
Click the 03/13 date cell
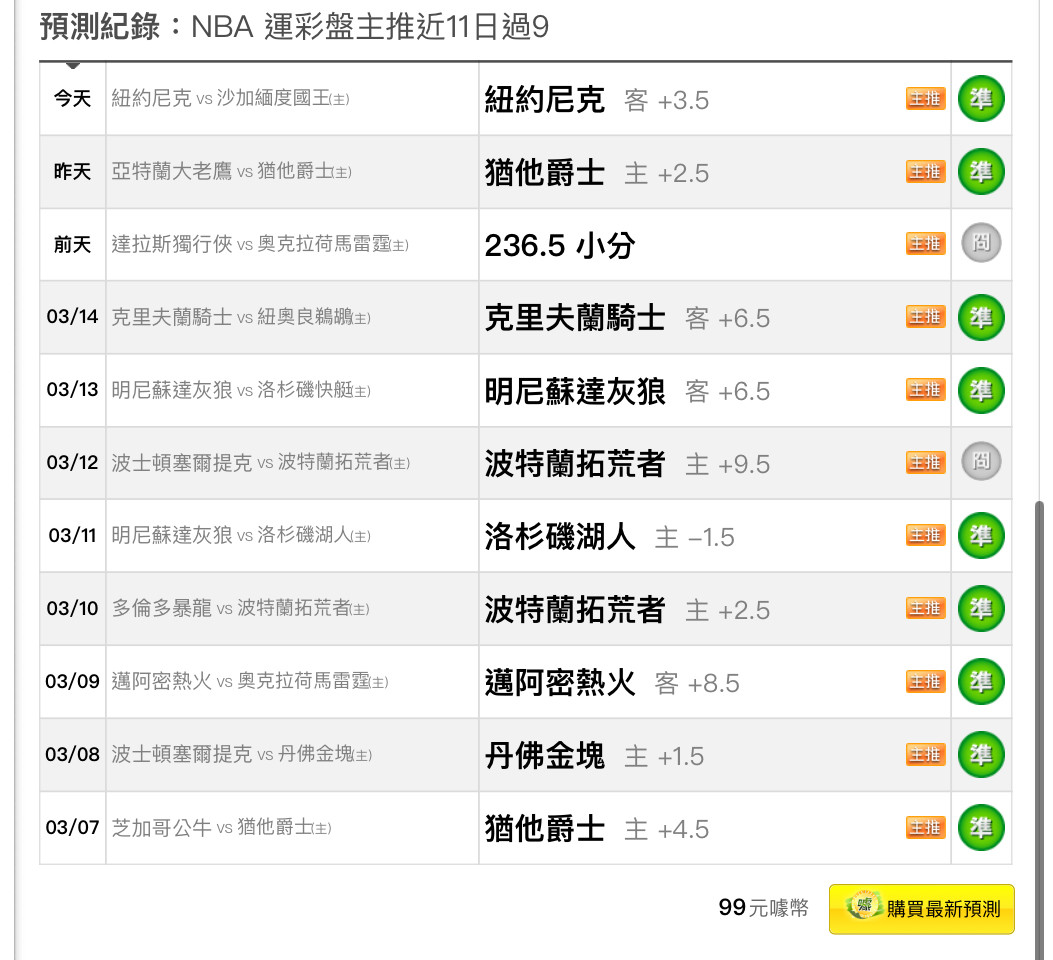coord(73,390)
